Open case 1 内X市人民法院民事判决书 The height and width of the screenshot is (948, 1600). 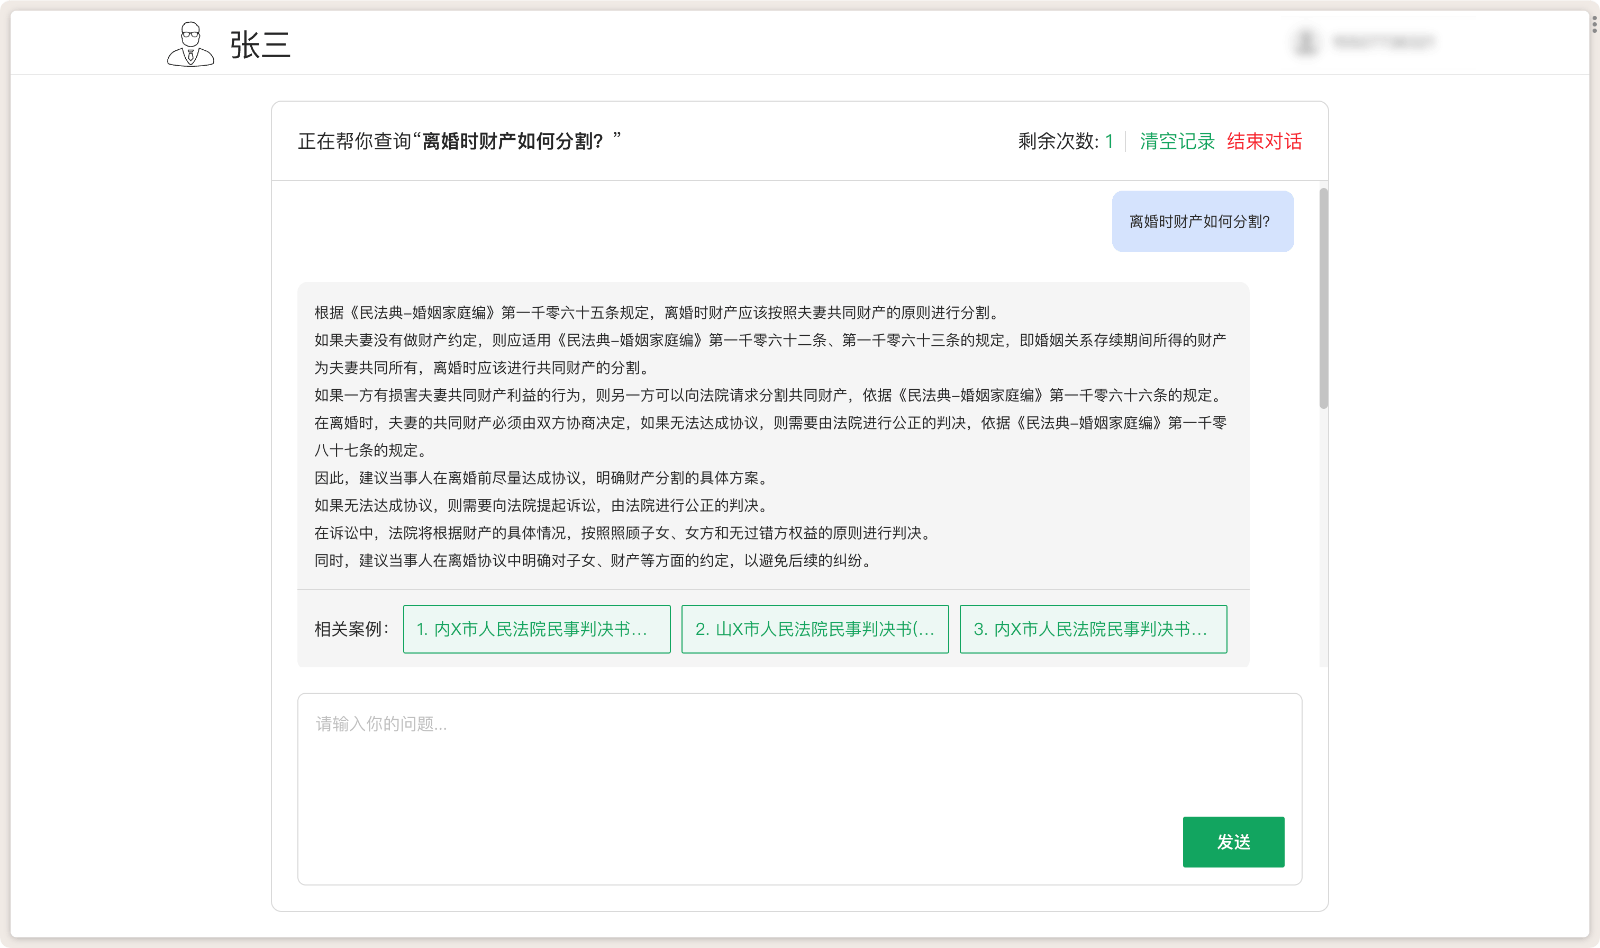tap(536, 629)
